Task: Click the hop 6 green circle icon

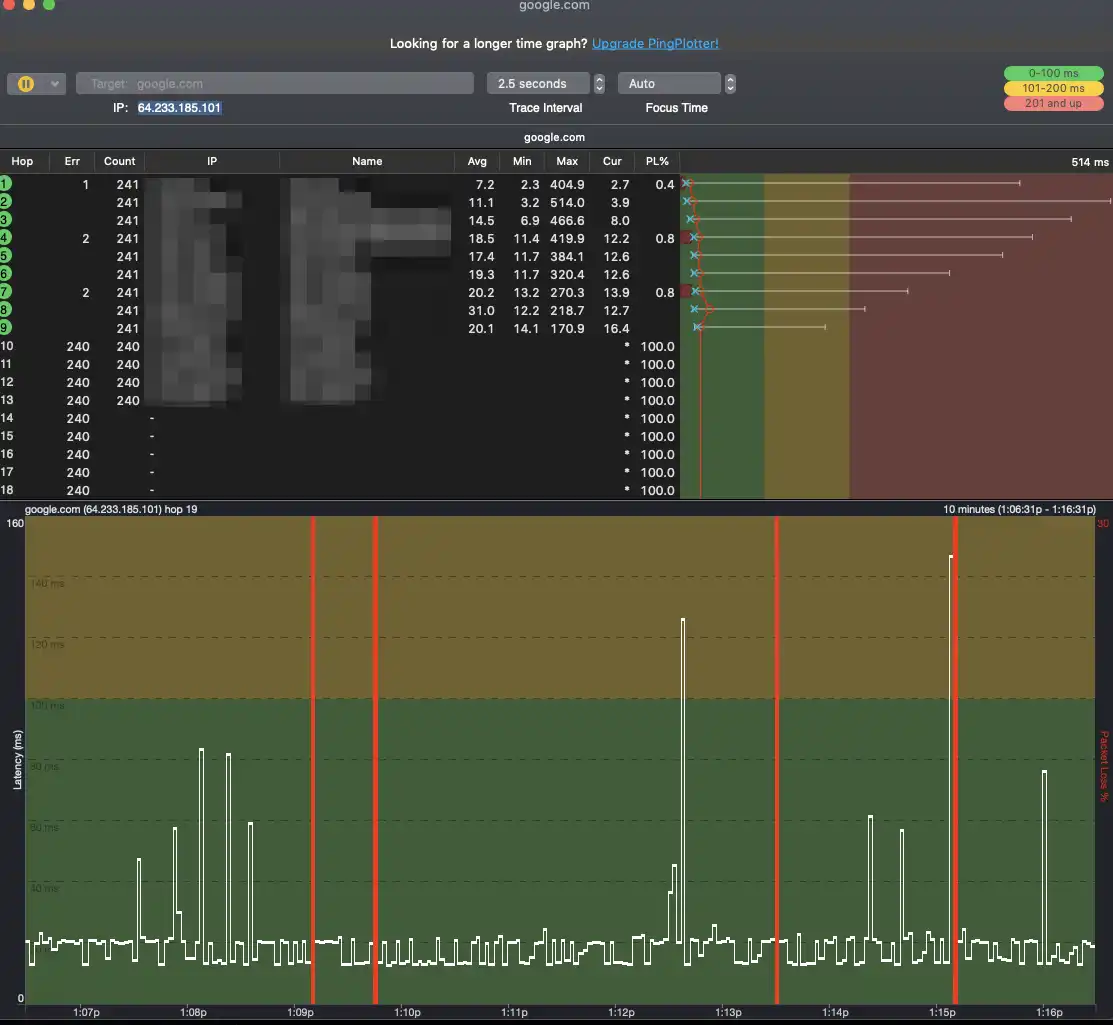Action: coord(5,274)
